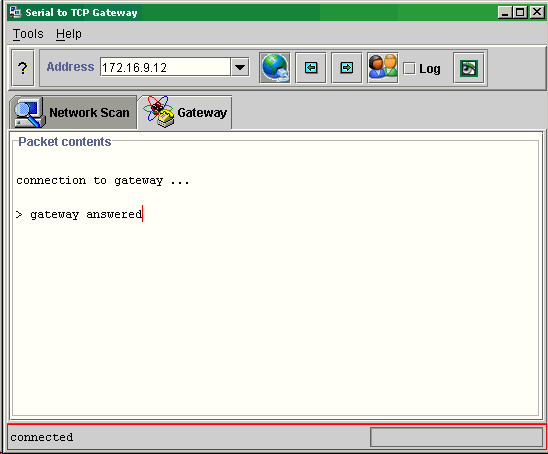Click the globe connect icon
Screen dimensions: 548x454
pyautogui.click(x=275, y=68)
